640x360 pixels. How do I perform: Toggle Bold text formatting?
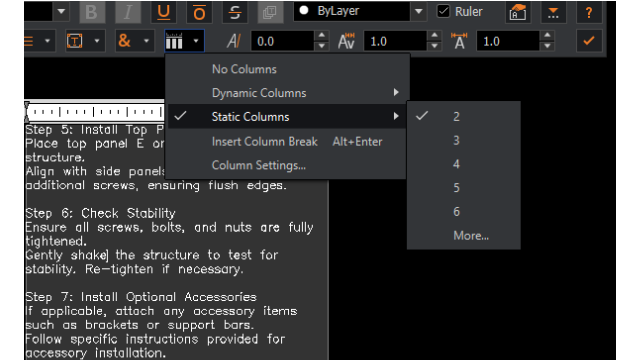click(92, 12)
